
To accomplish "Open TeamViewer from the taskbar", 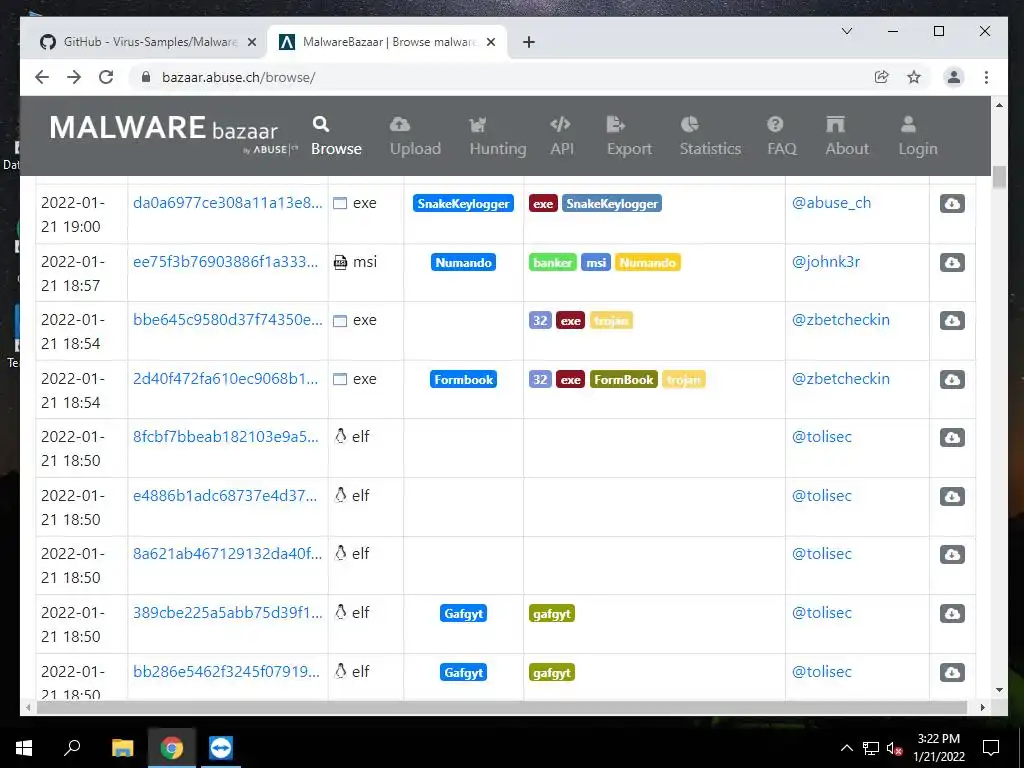I will coord(221,748).
